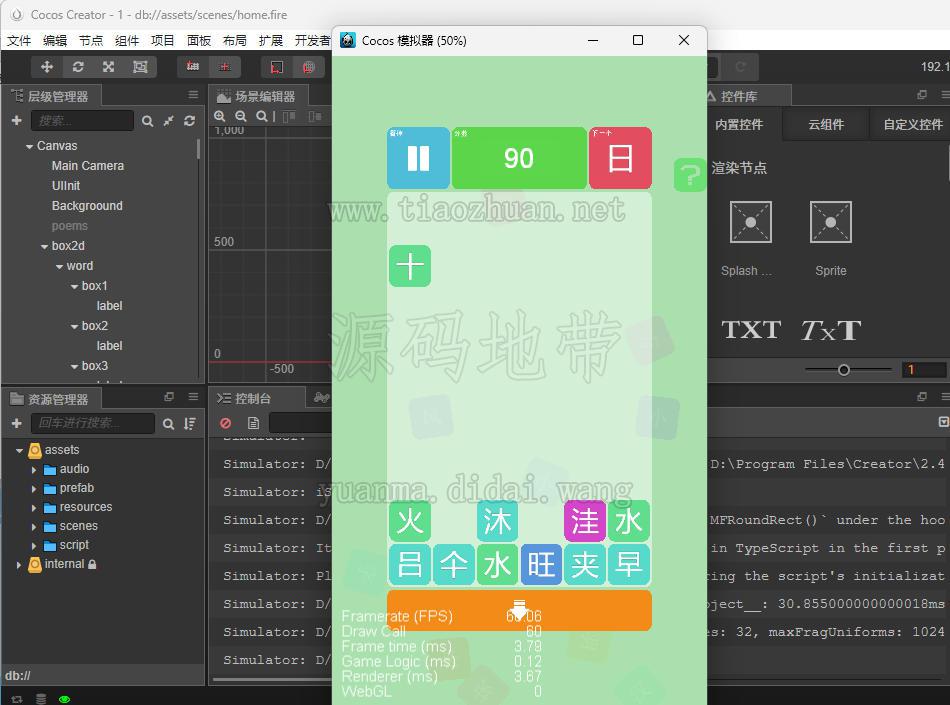Select the poems node

70,226
